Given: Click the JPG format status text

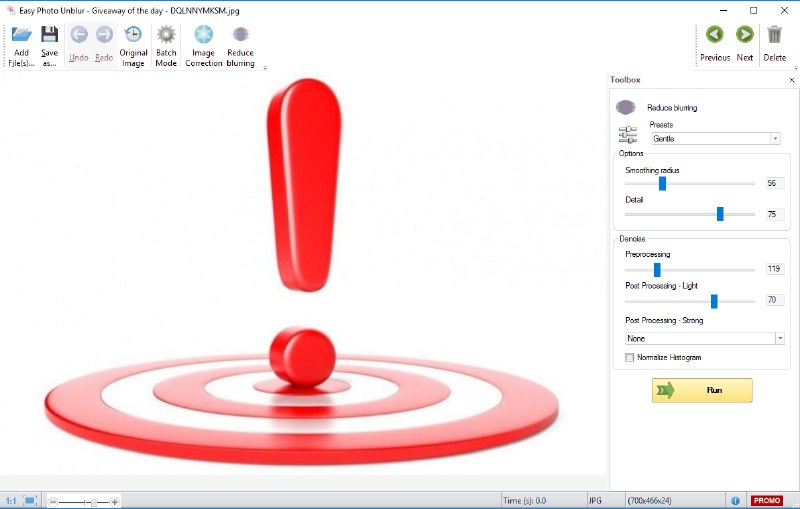Looking at the screenshot, I should (595, 501).
